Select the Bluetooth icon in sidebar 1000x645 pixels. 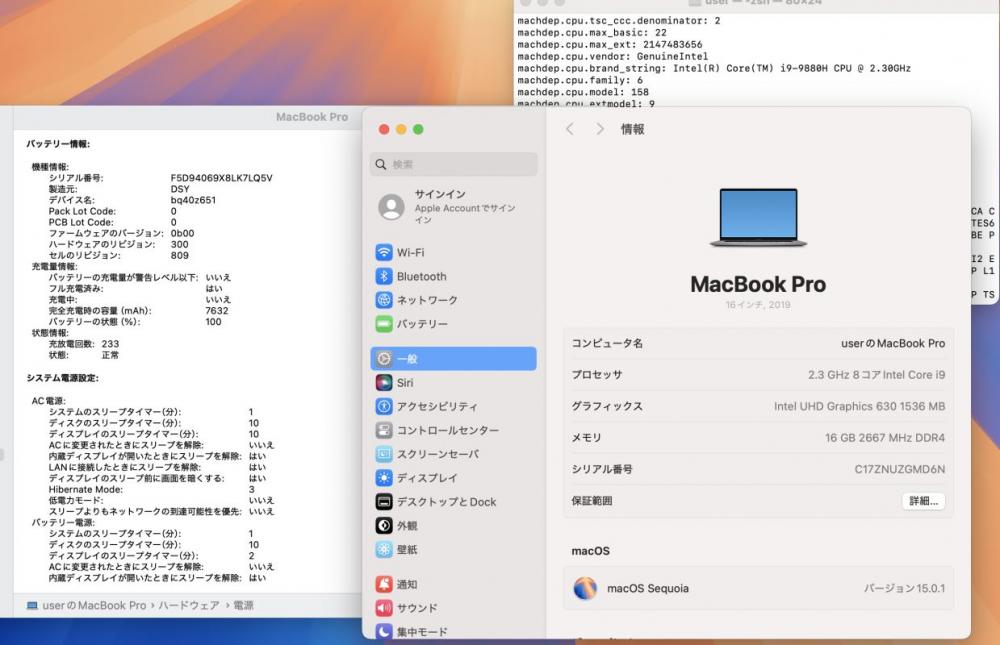coord(384,276)
